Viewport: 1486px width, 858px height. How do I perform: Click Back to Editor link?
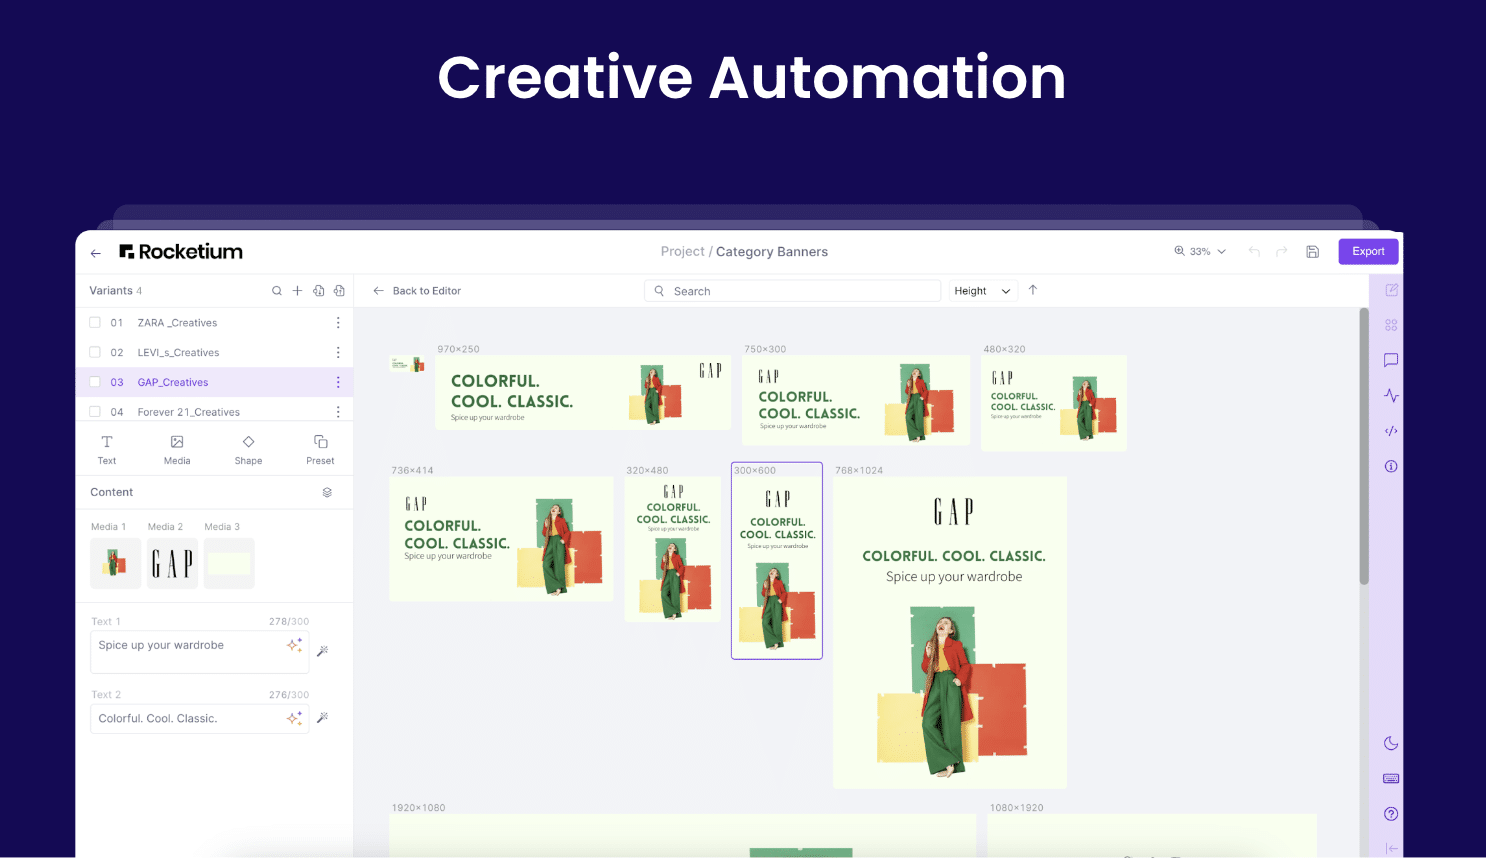coord(417,291)
